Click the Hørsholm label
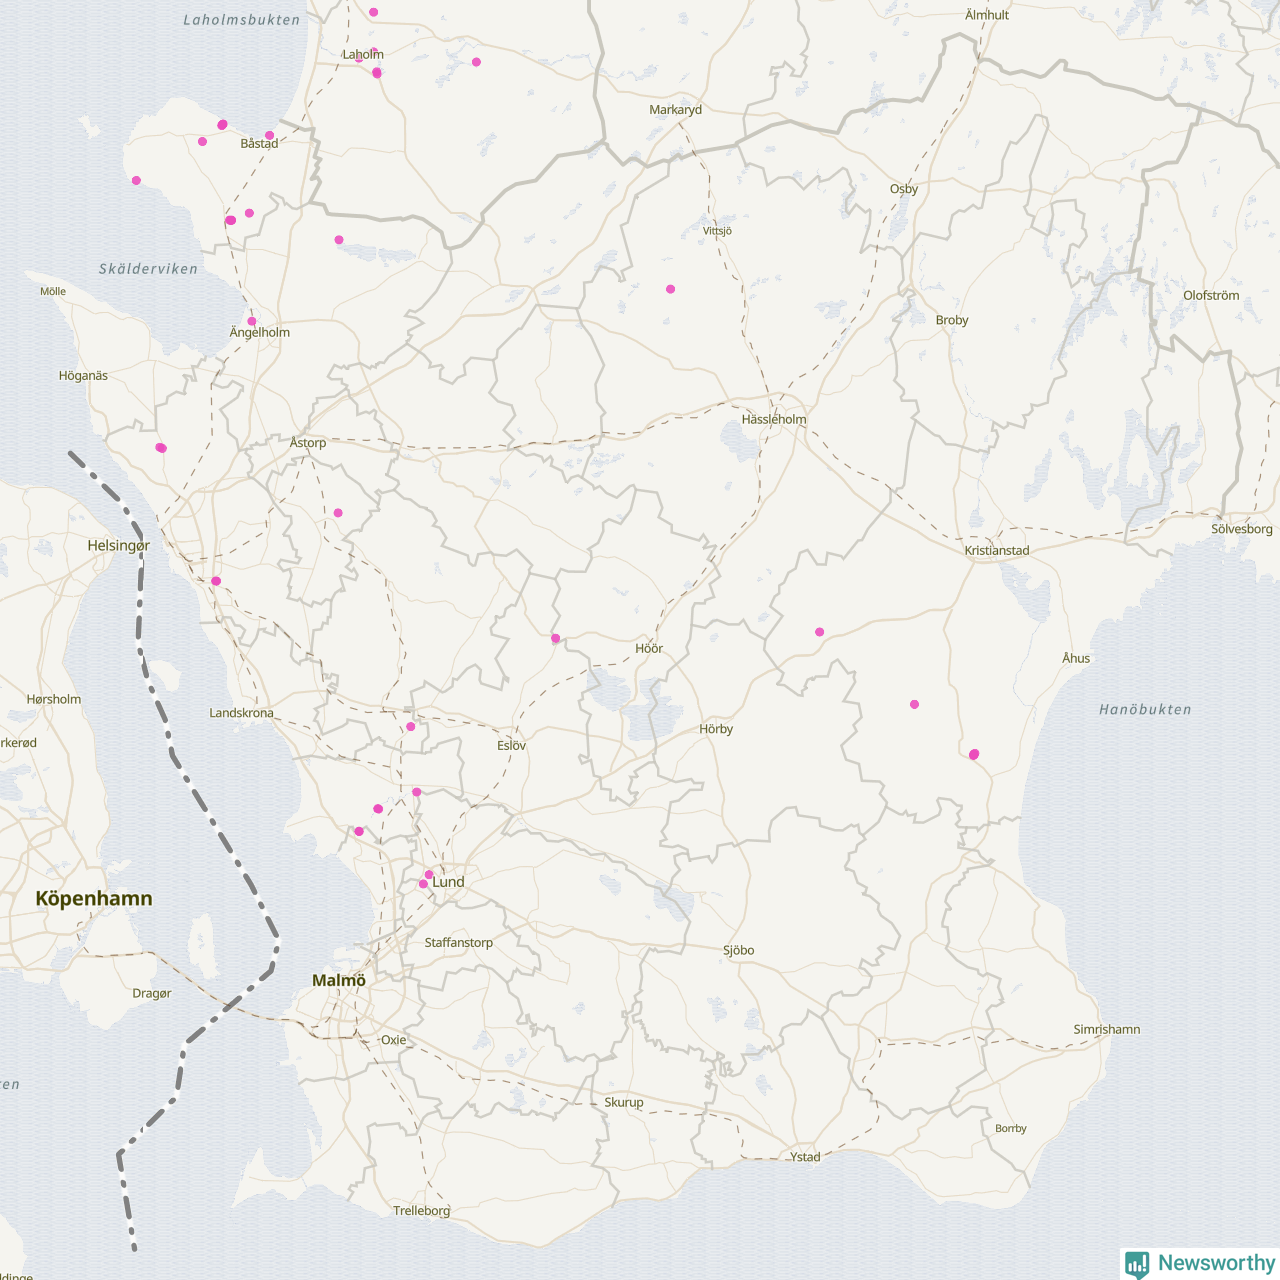This screenshot has height=1280, width=1280. coord(54,699)
